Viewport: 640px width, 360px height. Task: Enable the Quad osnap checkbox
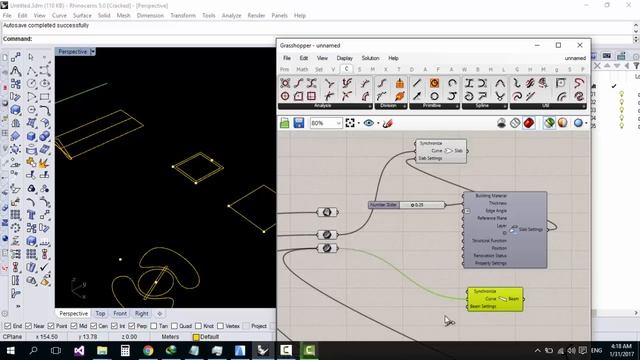pos(174,326)
